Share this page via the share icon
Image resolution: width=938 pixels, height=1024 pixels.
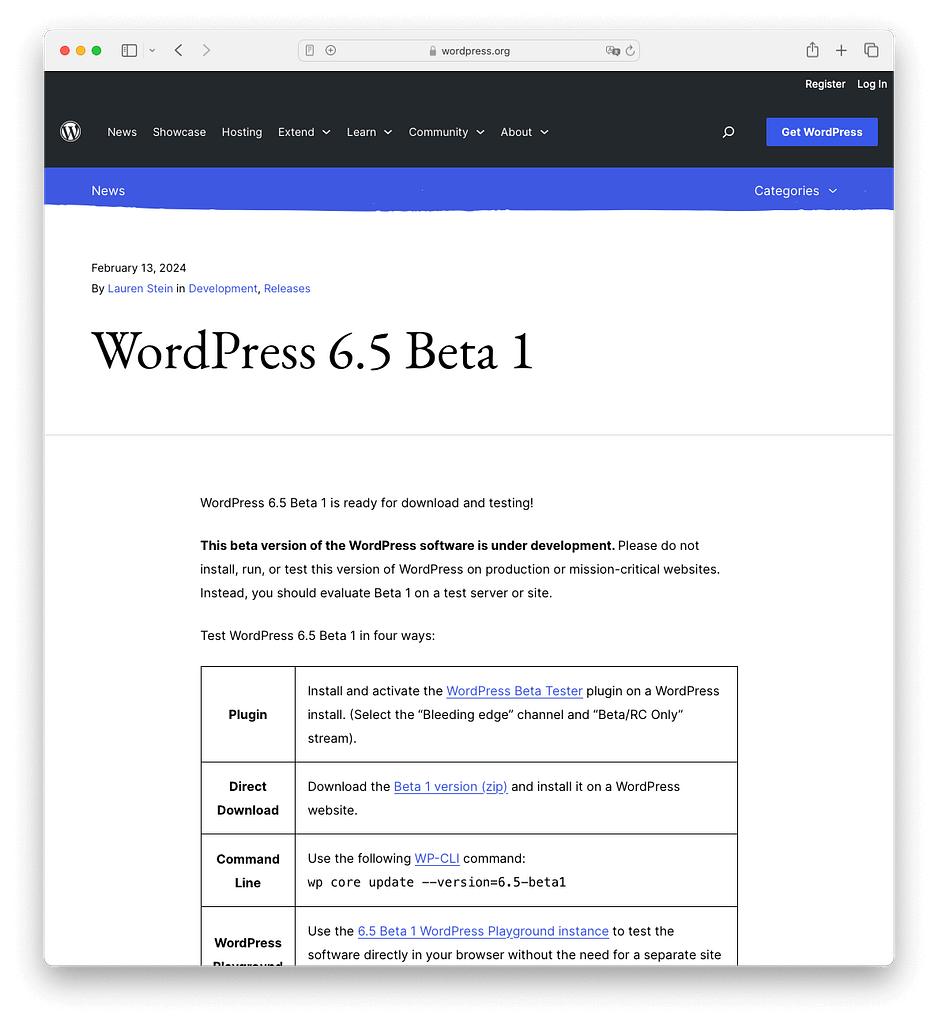(811, 50)
